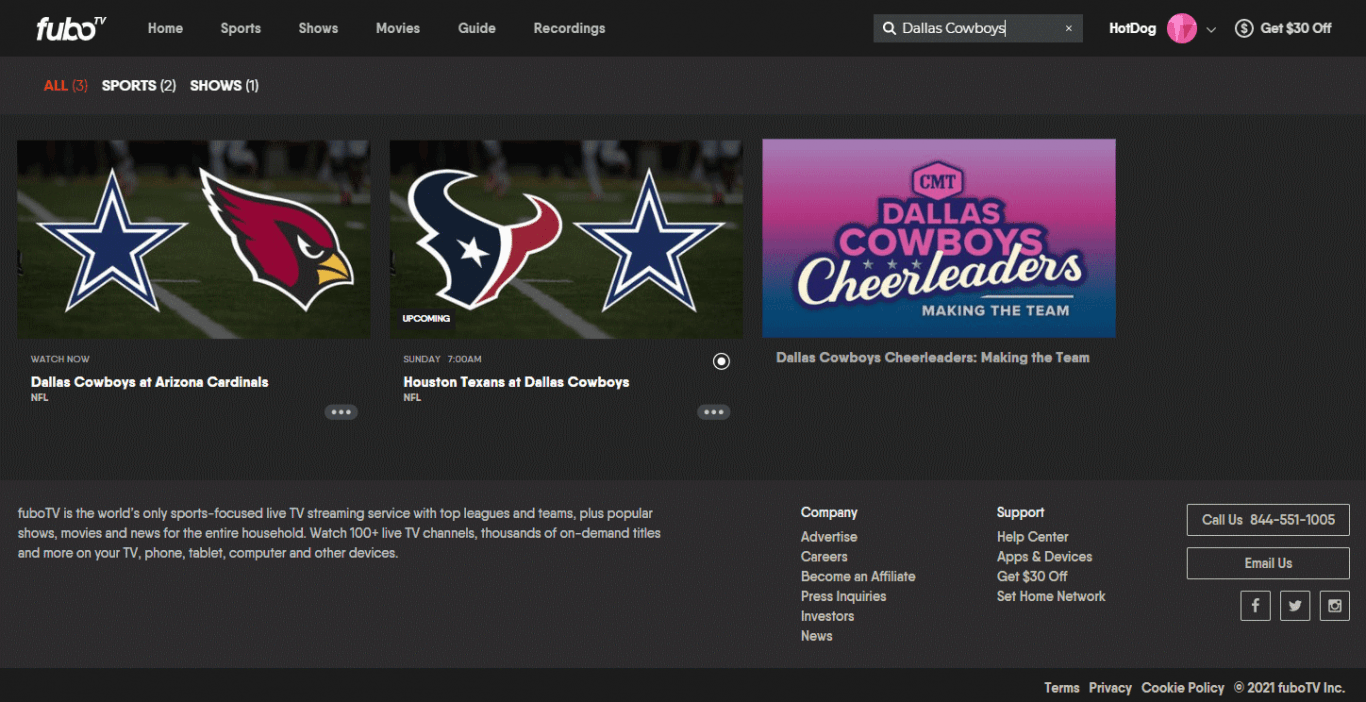Open the Guide menu
This screenshot has width=1366, height=702.
[x=477, y=28]
